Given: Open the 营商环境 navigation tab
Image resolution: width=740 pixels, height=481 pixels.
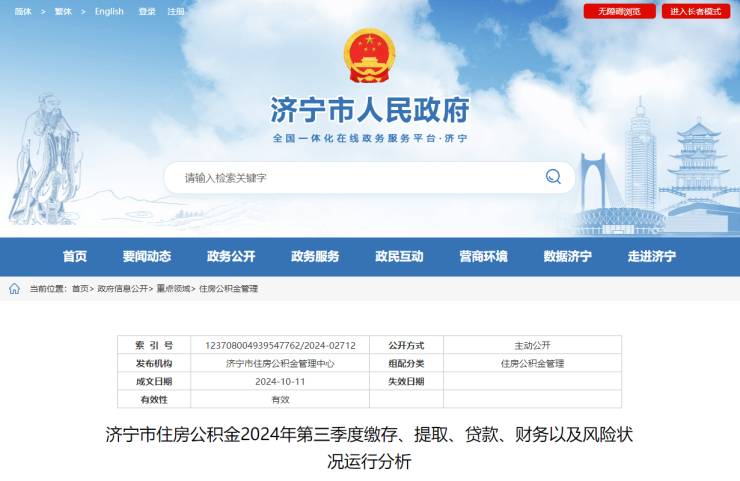Looking at the screenshot, I should (x=483, y=256).
